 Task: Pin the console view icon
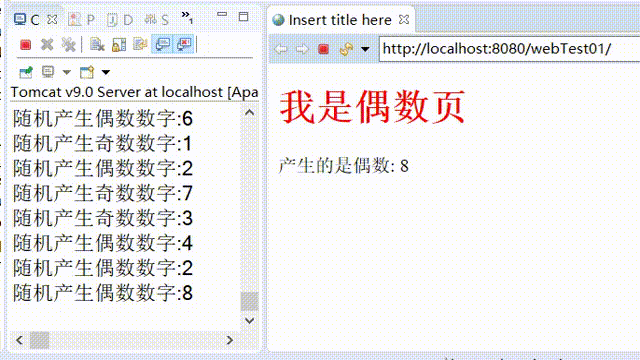26,73
